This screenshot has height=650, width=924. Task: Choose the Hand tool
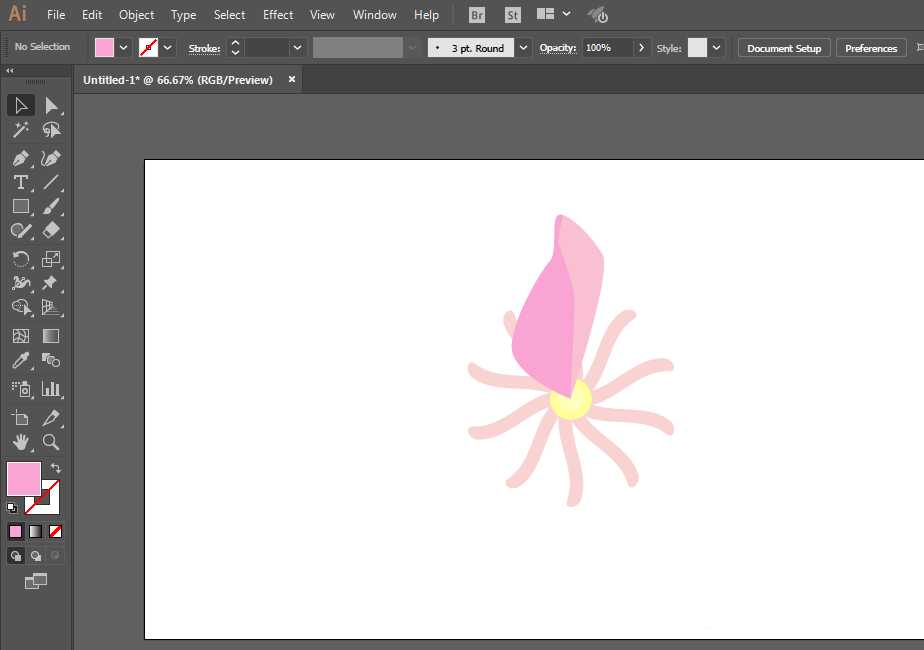click(x=20, y=441)
